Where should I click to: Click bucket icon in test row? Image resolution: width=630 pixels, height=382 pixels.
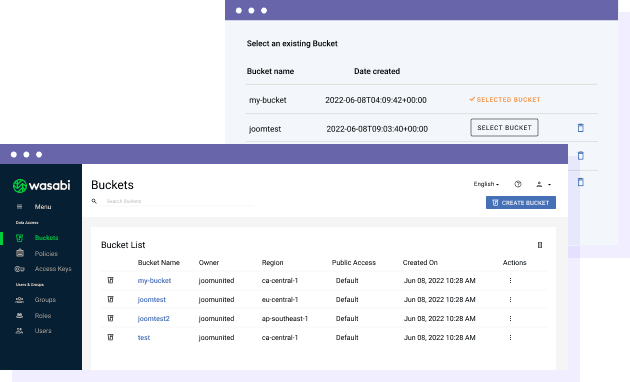pos(110,337)
